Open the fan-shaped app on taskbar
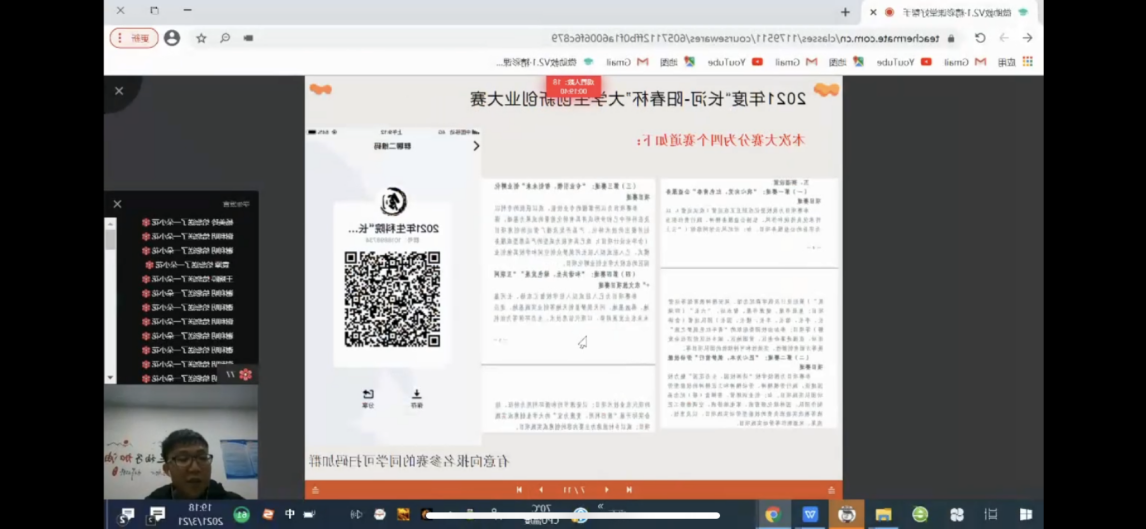The height and width of the screenshot is (529, 1146). 956,514
